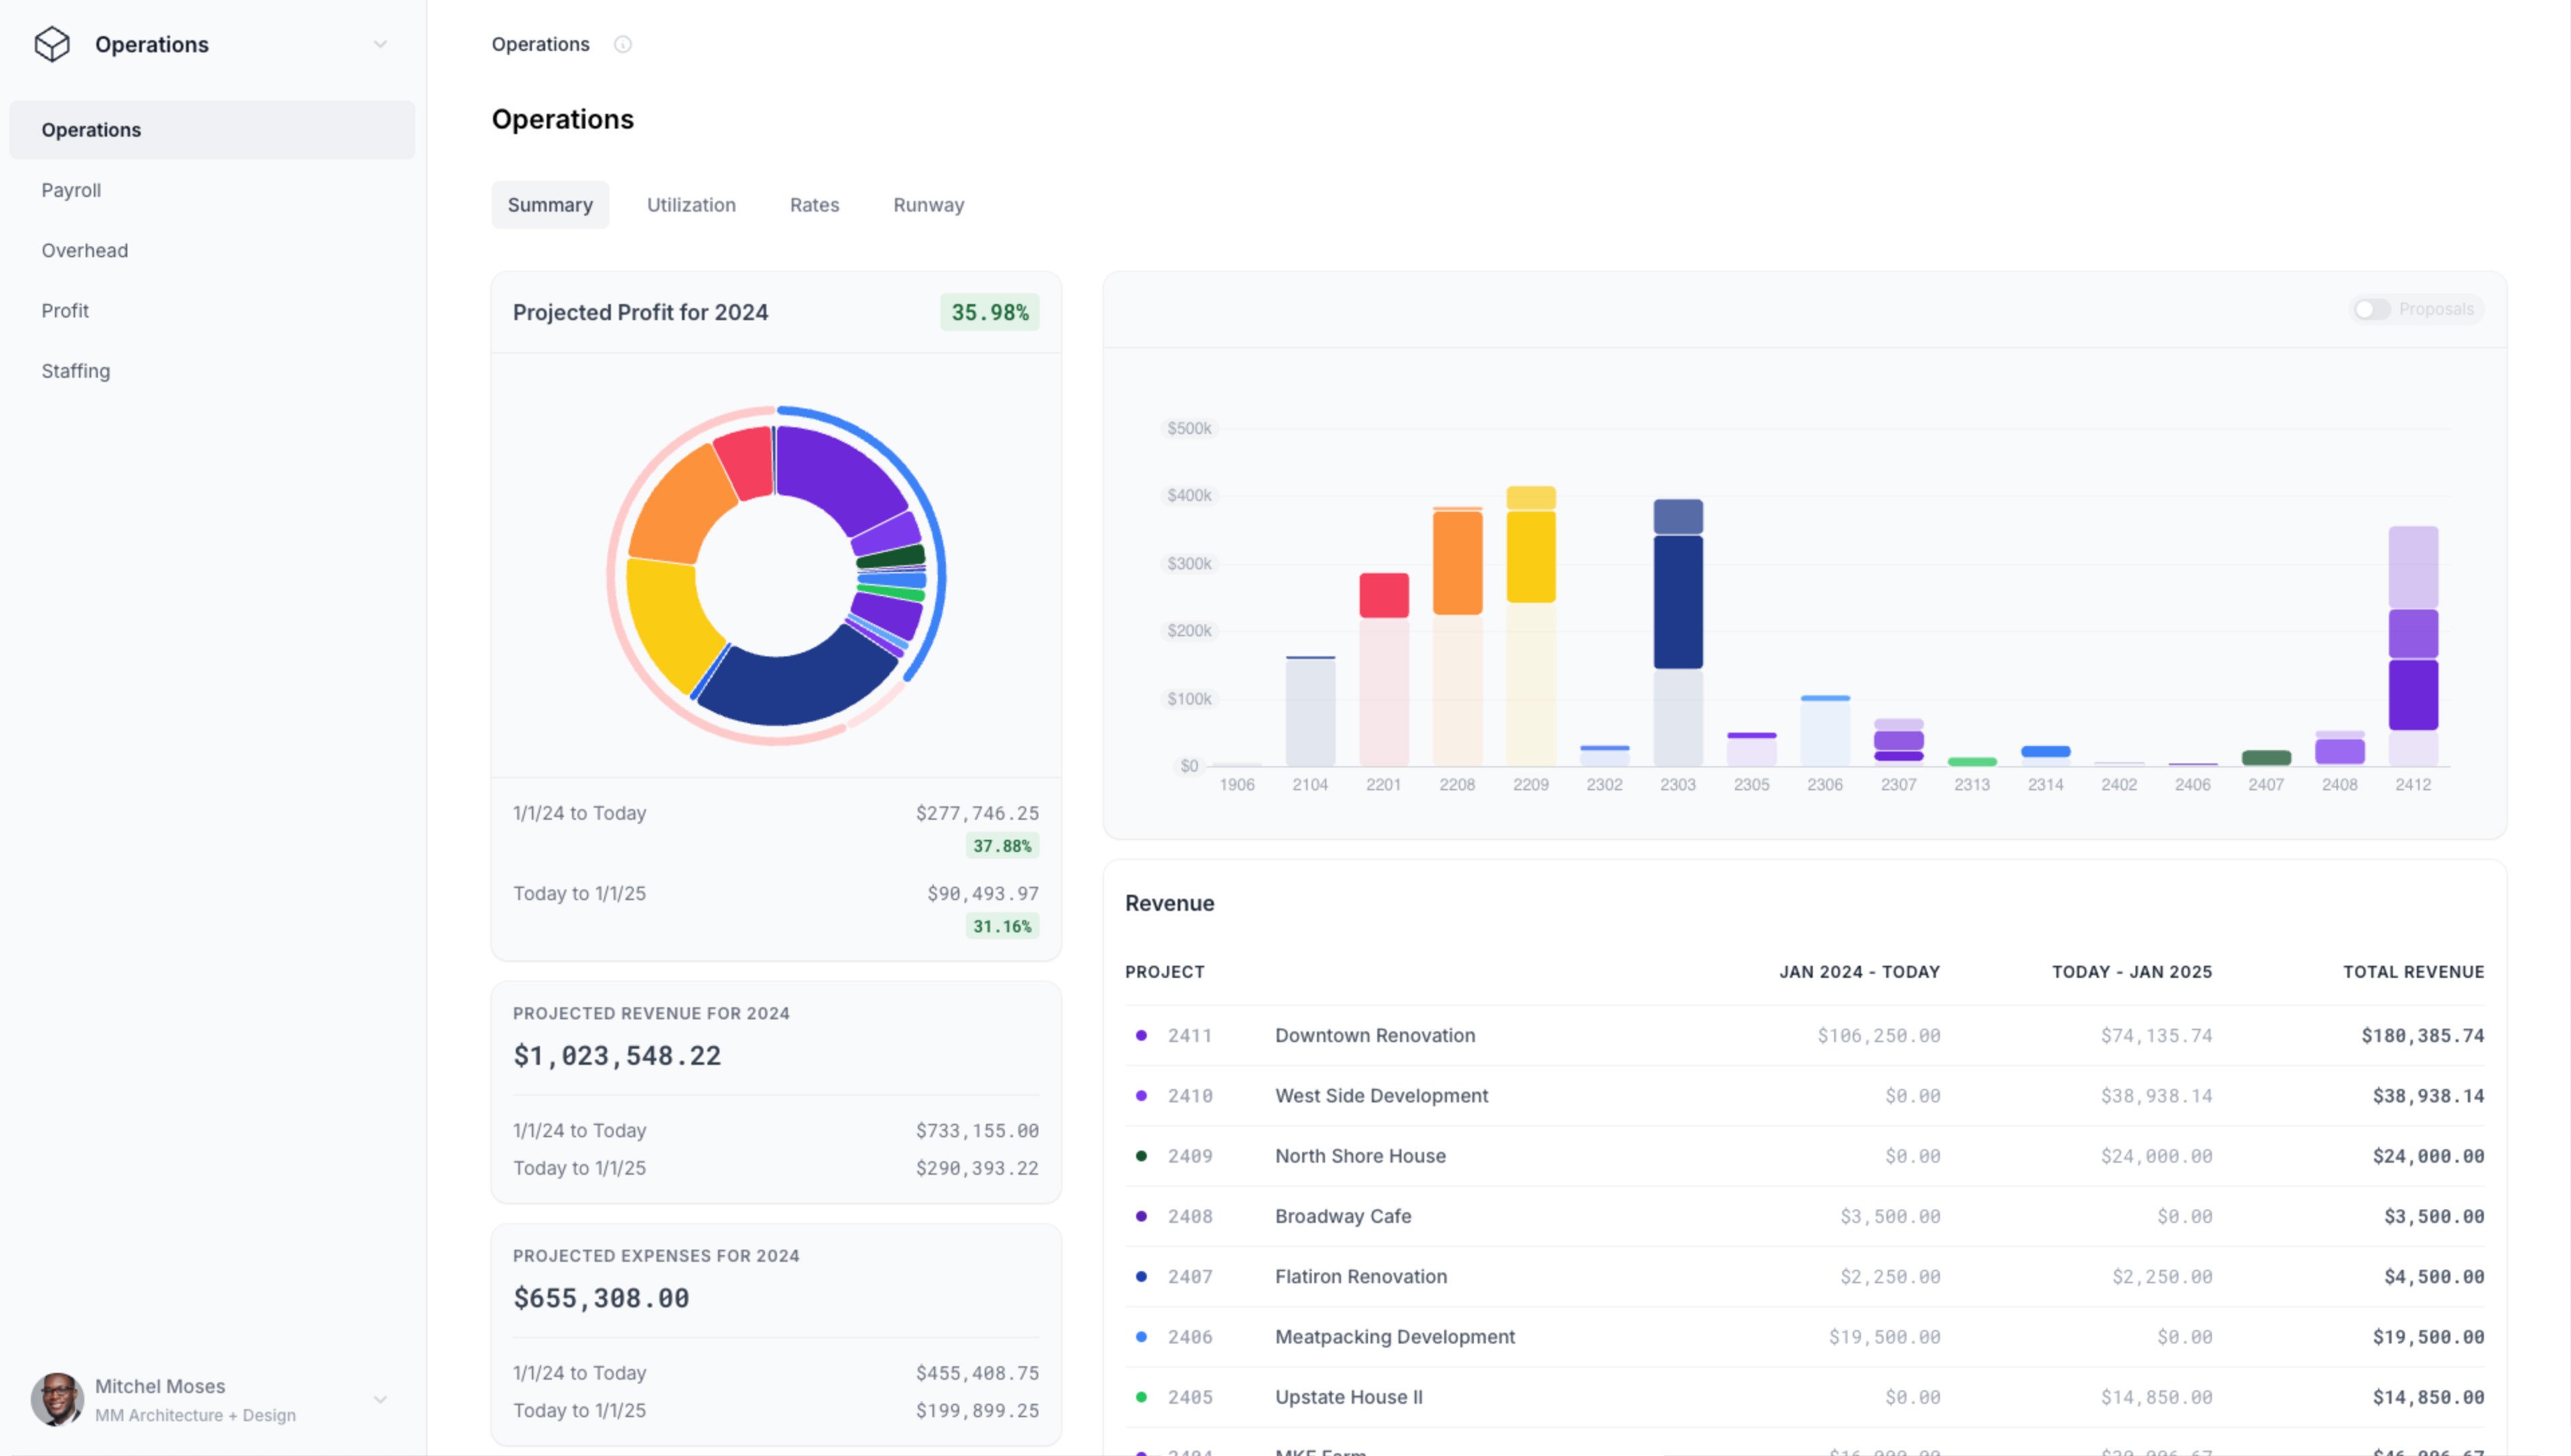Click the 2209 axis label
Image resolution: width=2571 pixels, height=1456 pixels.
click(1530, 785)
